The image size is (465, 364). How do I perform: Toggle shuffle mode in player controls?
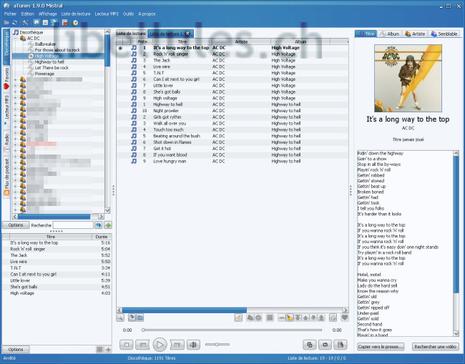pyautogui.click(x=310, y=345)
